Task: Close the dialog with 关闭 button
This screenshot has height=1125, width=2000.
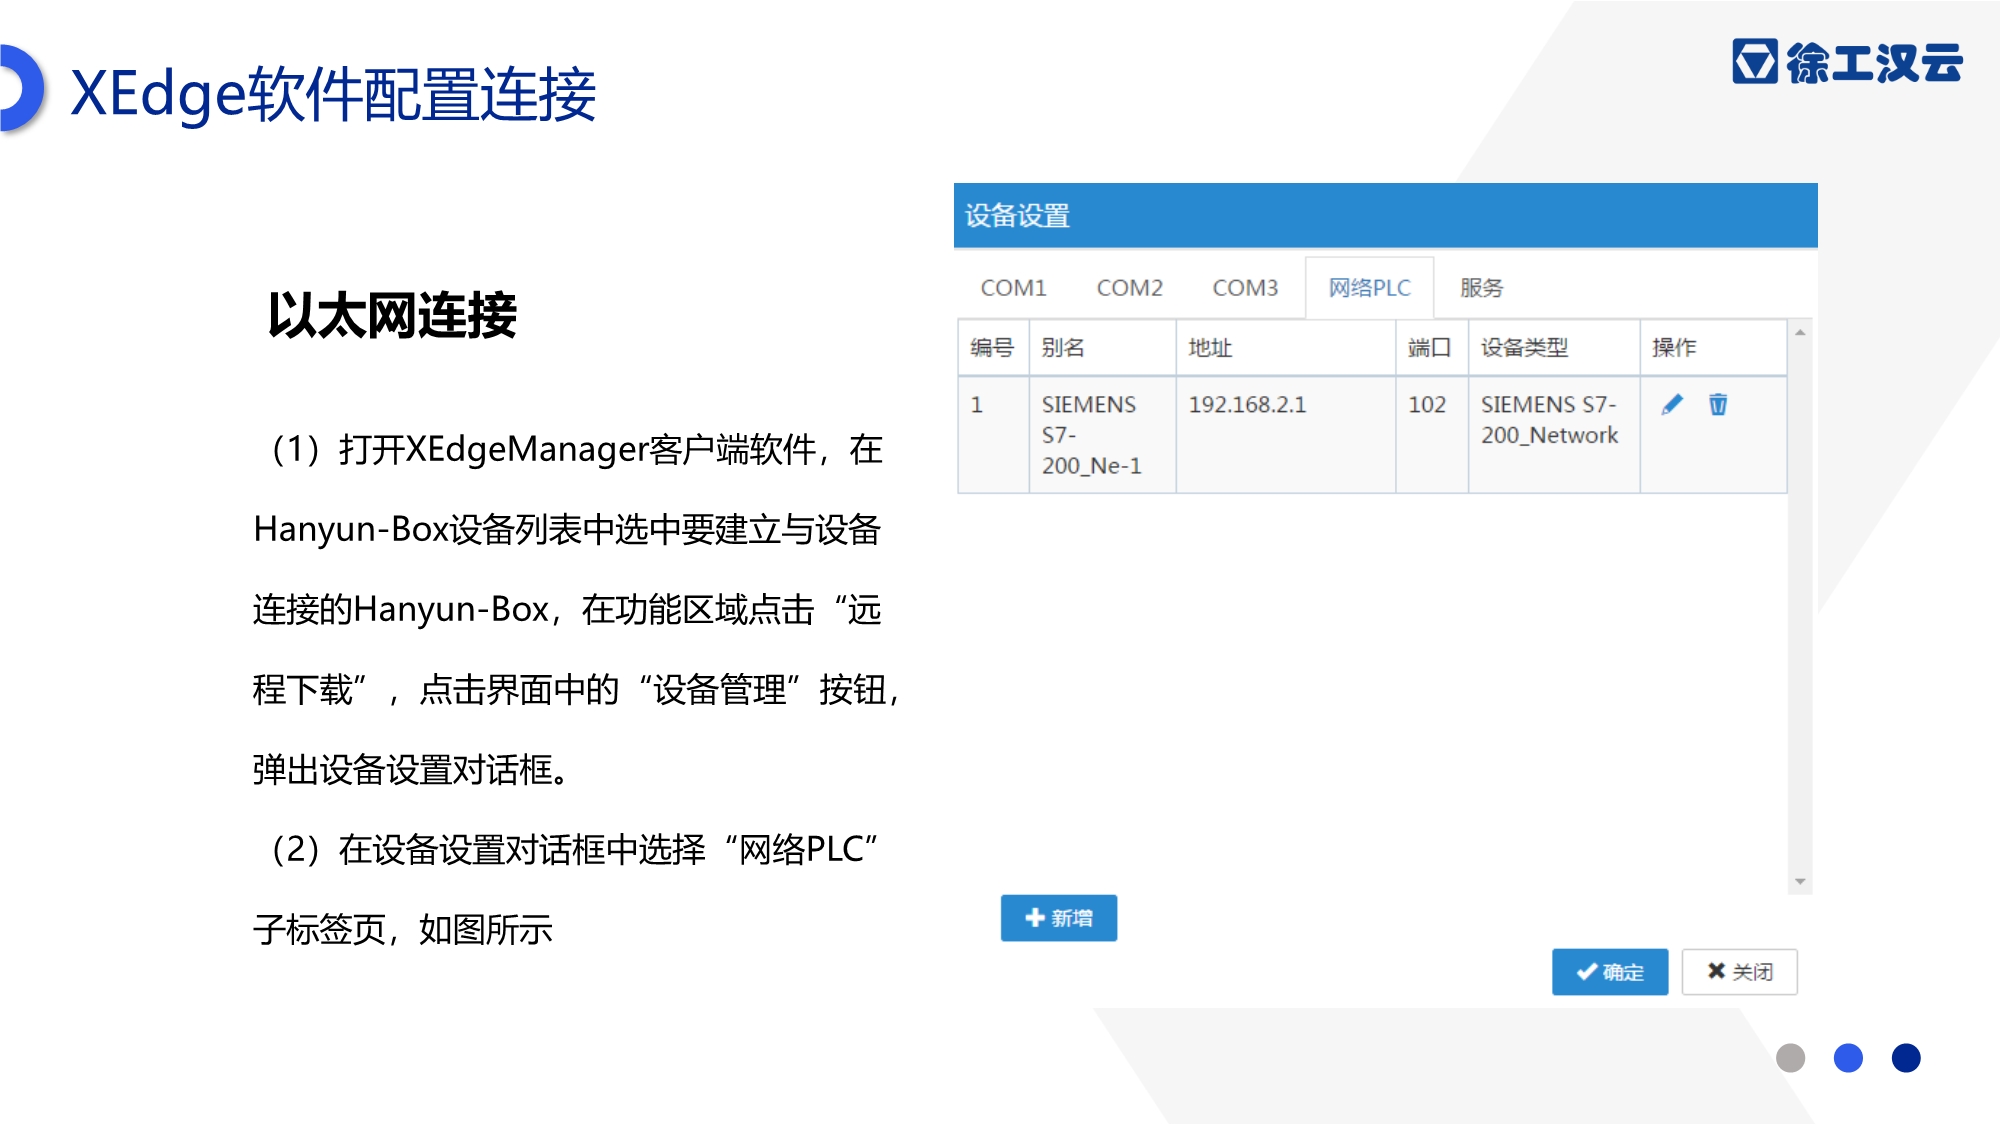Action: [1740, 972]
